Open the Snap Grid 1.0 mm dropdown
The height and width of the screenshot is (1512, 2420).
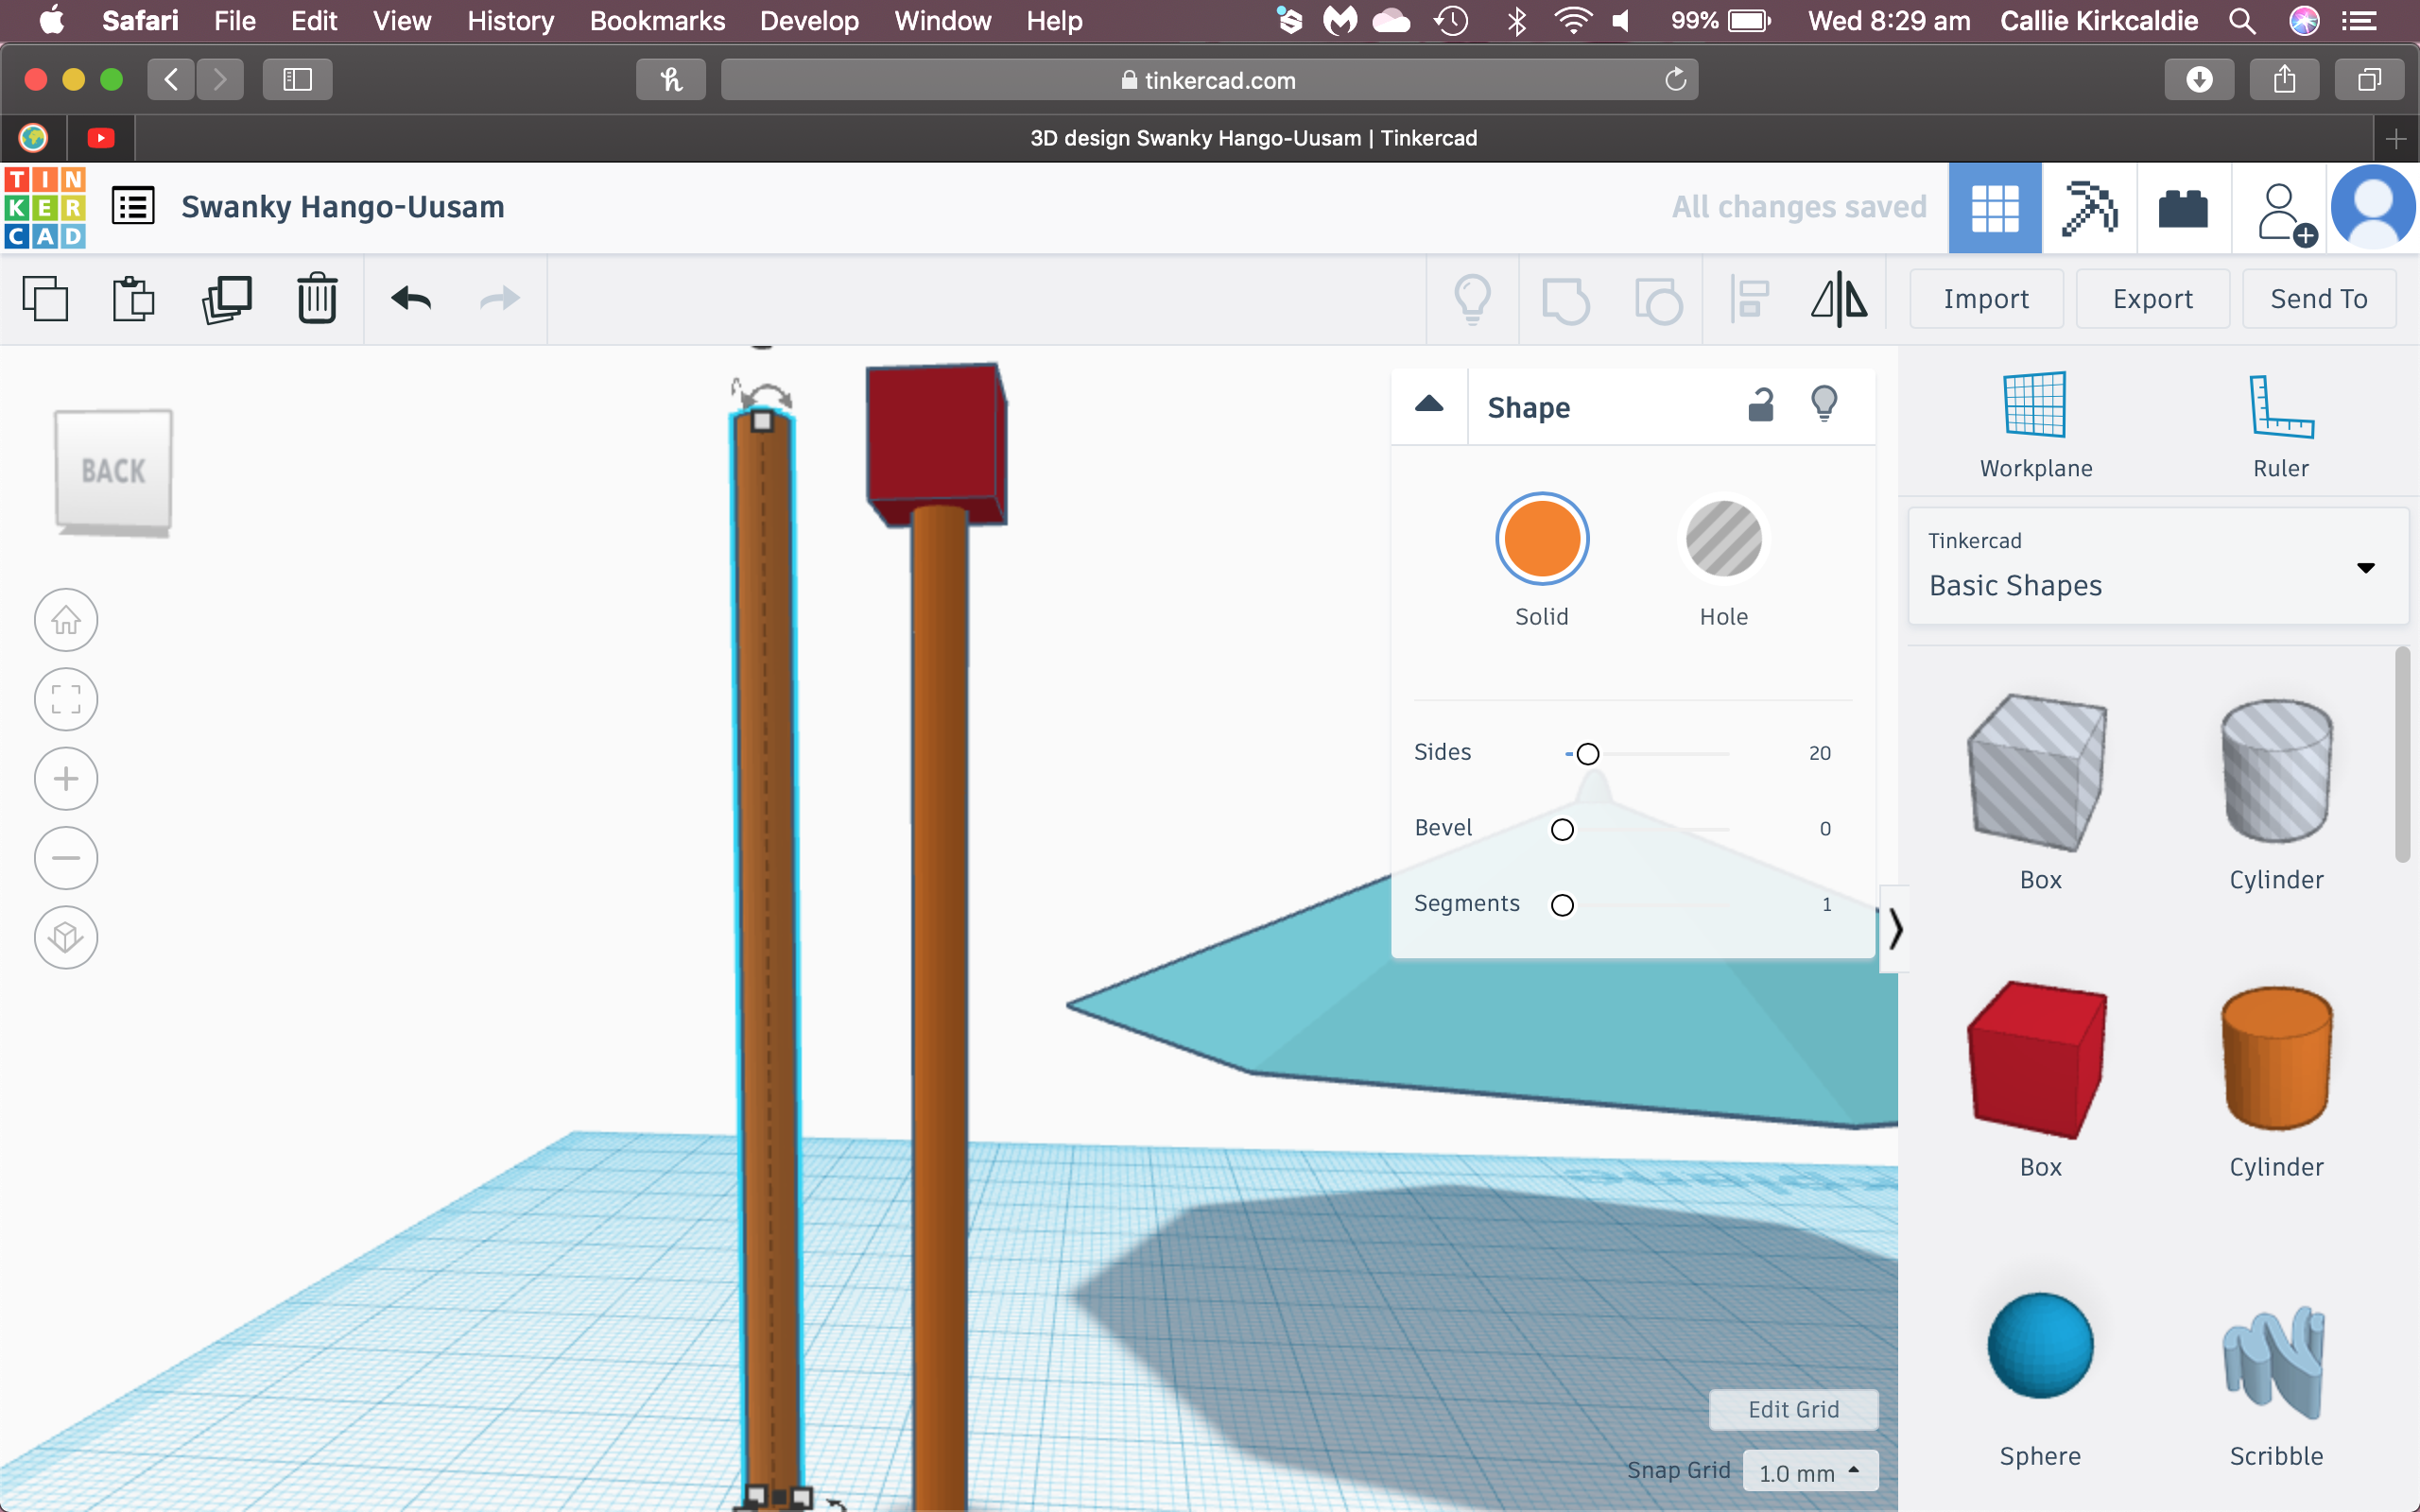[x=1810, y=1472]
